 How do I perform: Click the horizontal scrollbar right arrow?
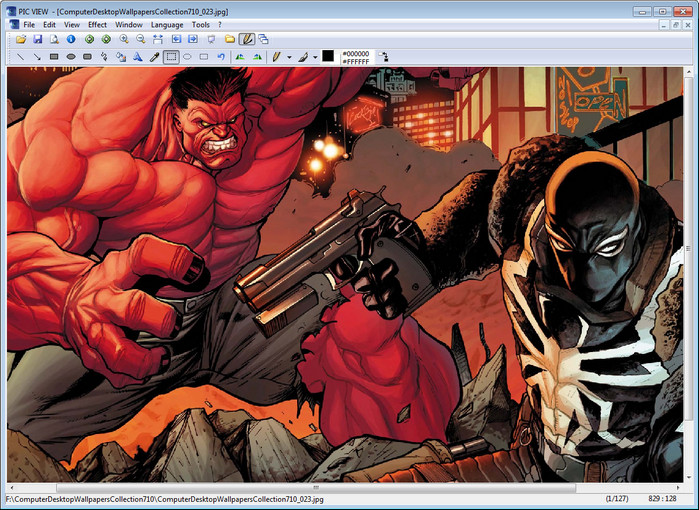tap(678, 488)
